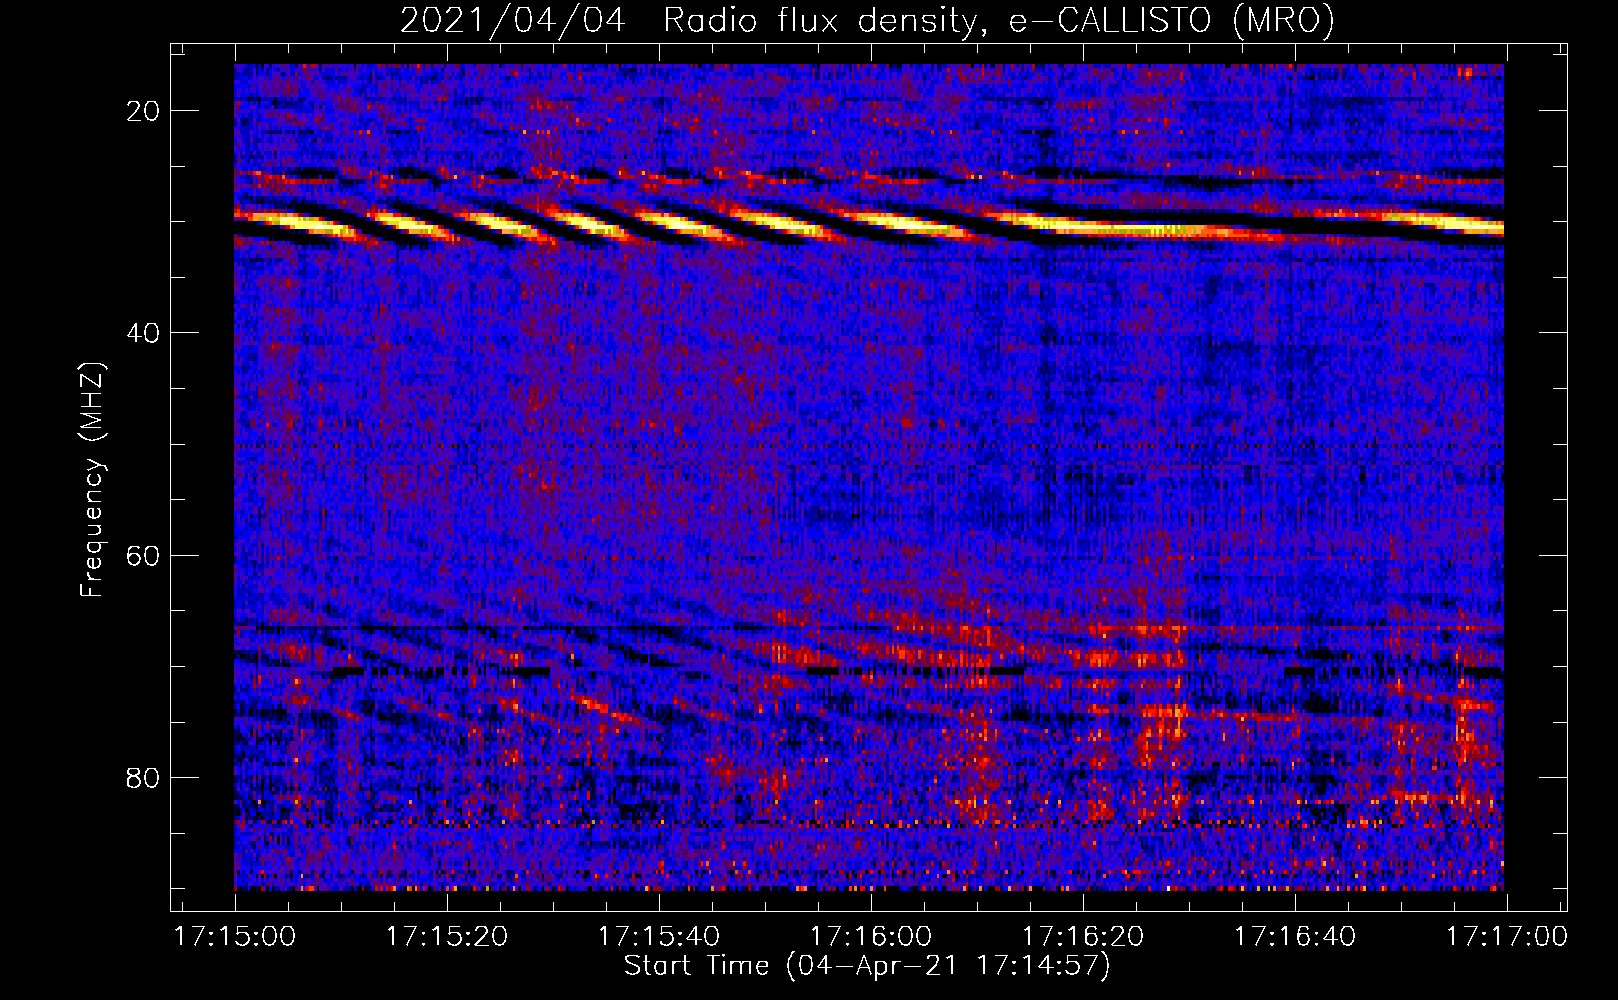Select the 17:16:00 time tick label

point(871,937)
